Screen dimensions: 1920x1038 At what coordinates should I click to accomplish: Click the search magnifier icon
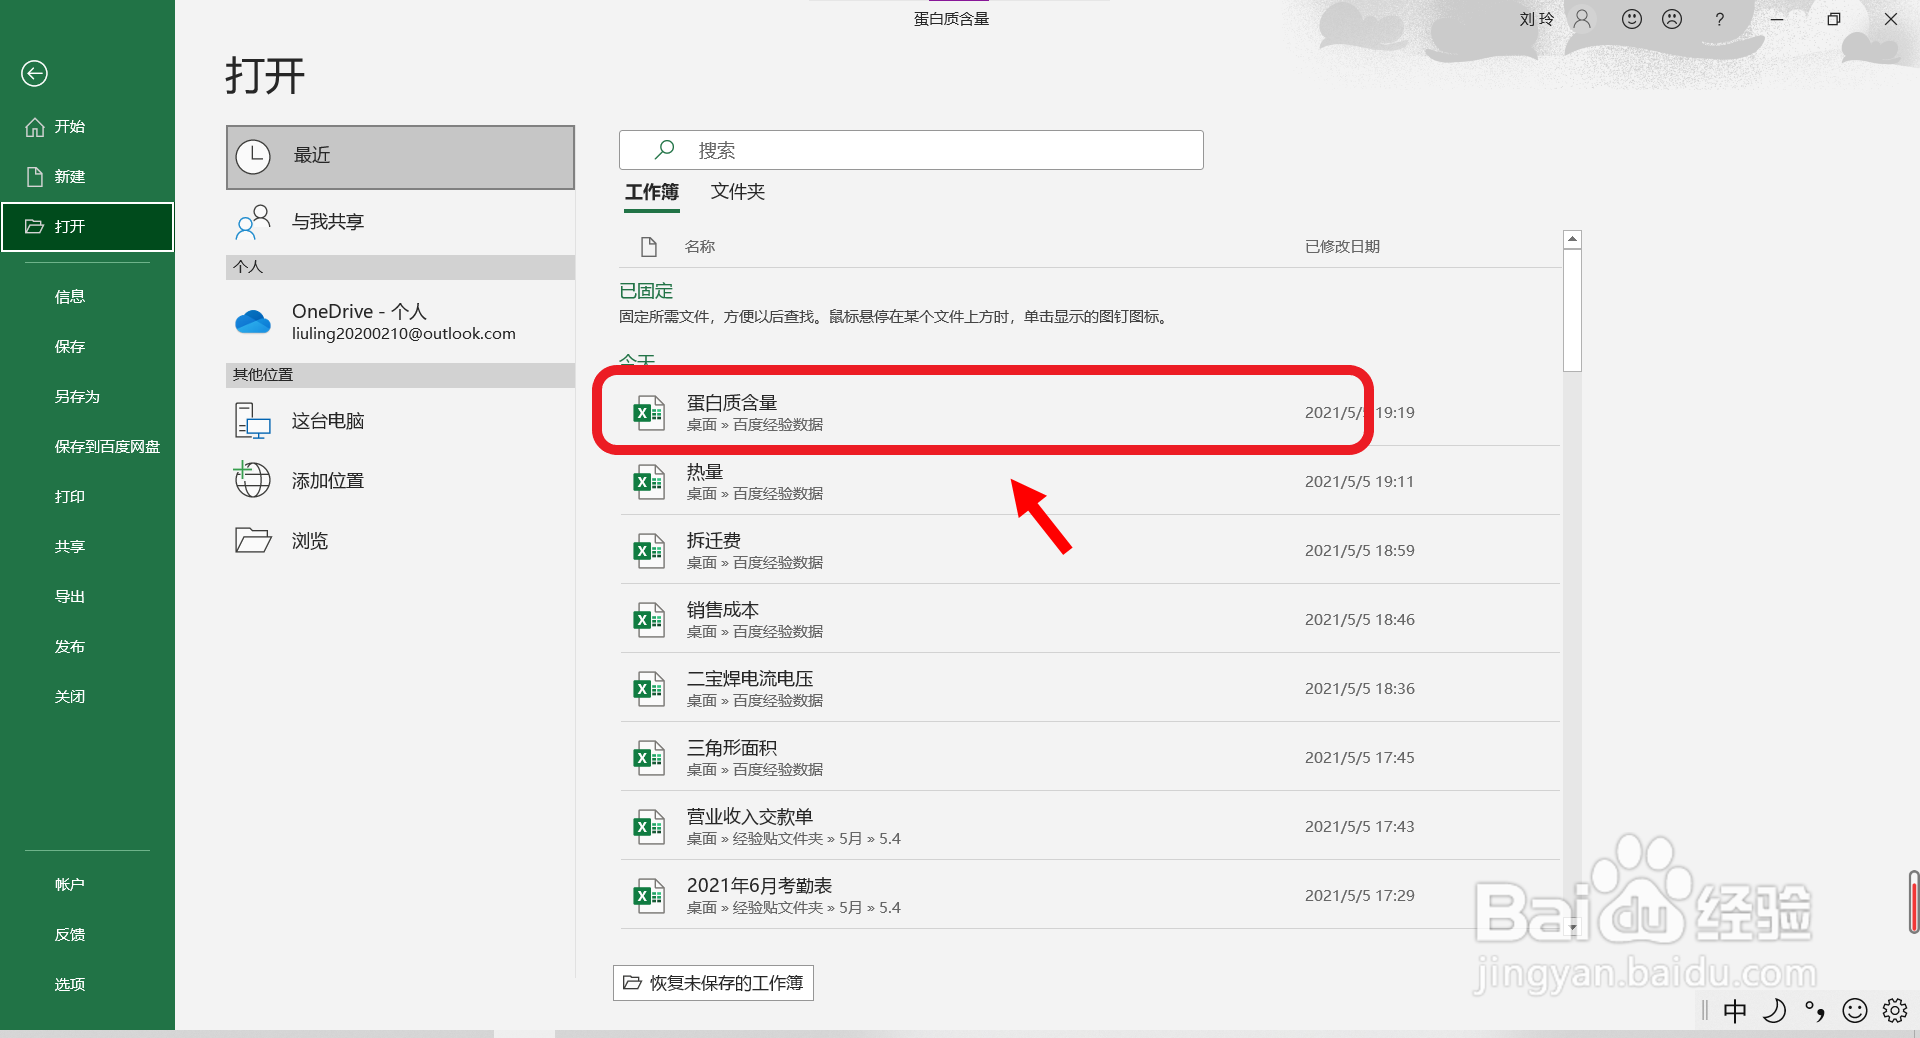663,150
